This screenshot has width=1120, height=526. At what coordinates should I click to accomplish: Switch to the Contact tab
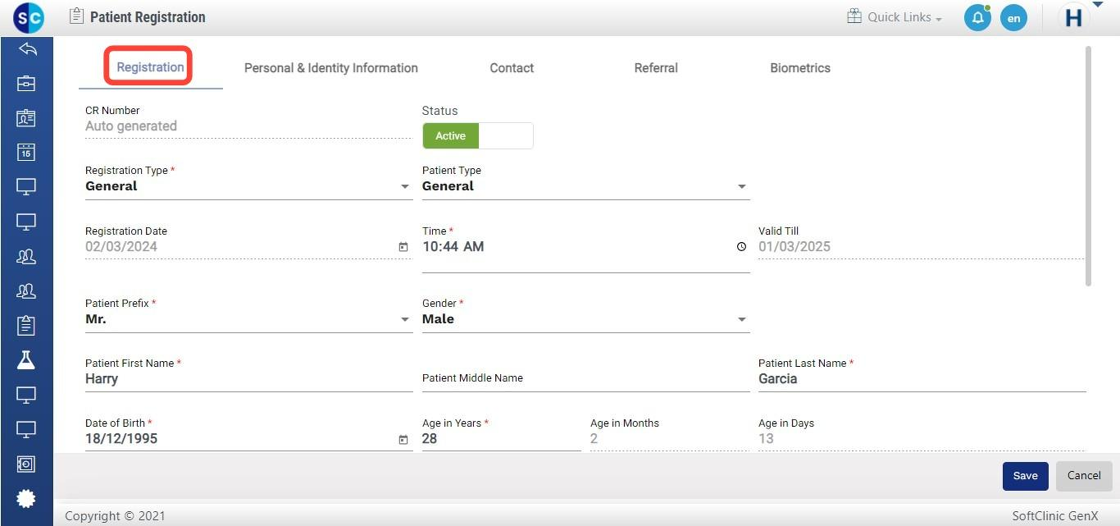[511, 68]
